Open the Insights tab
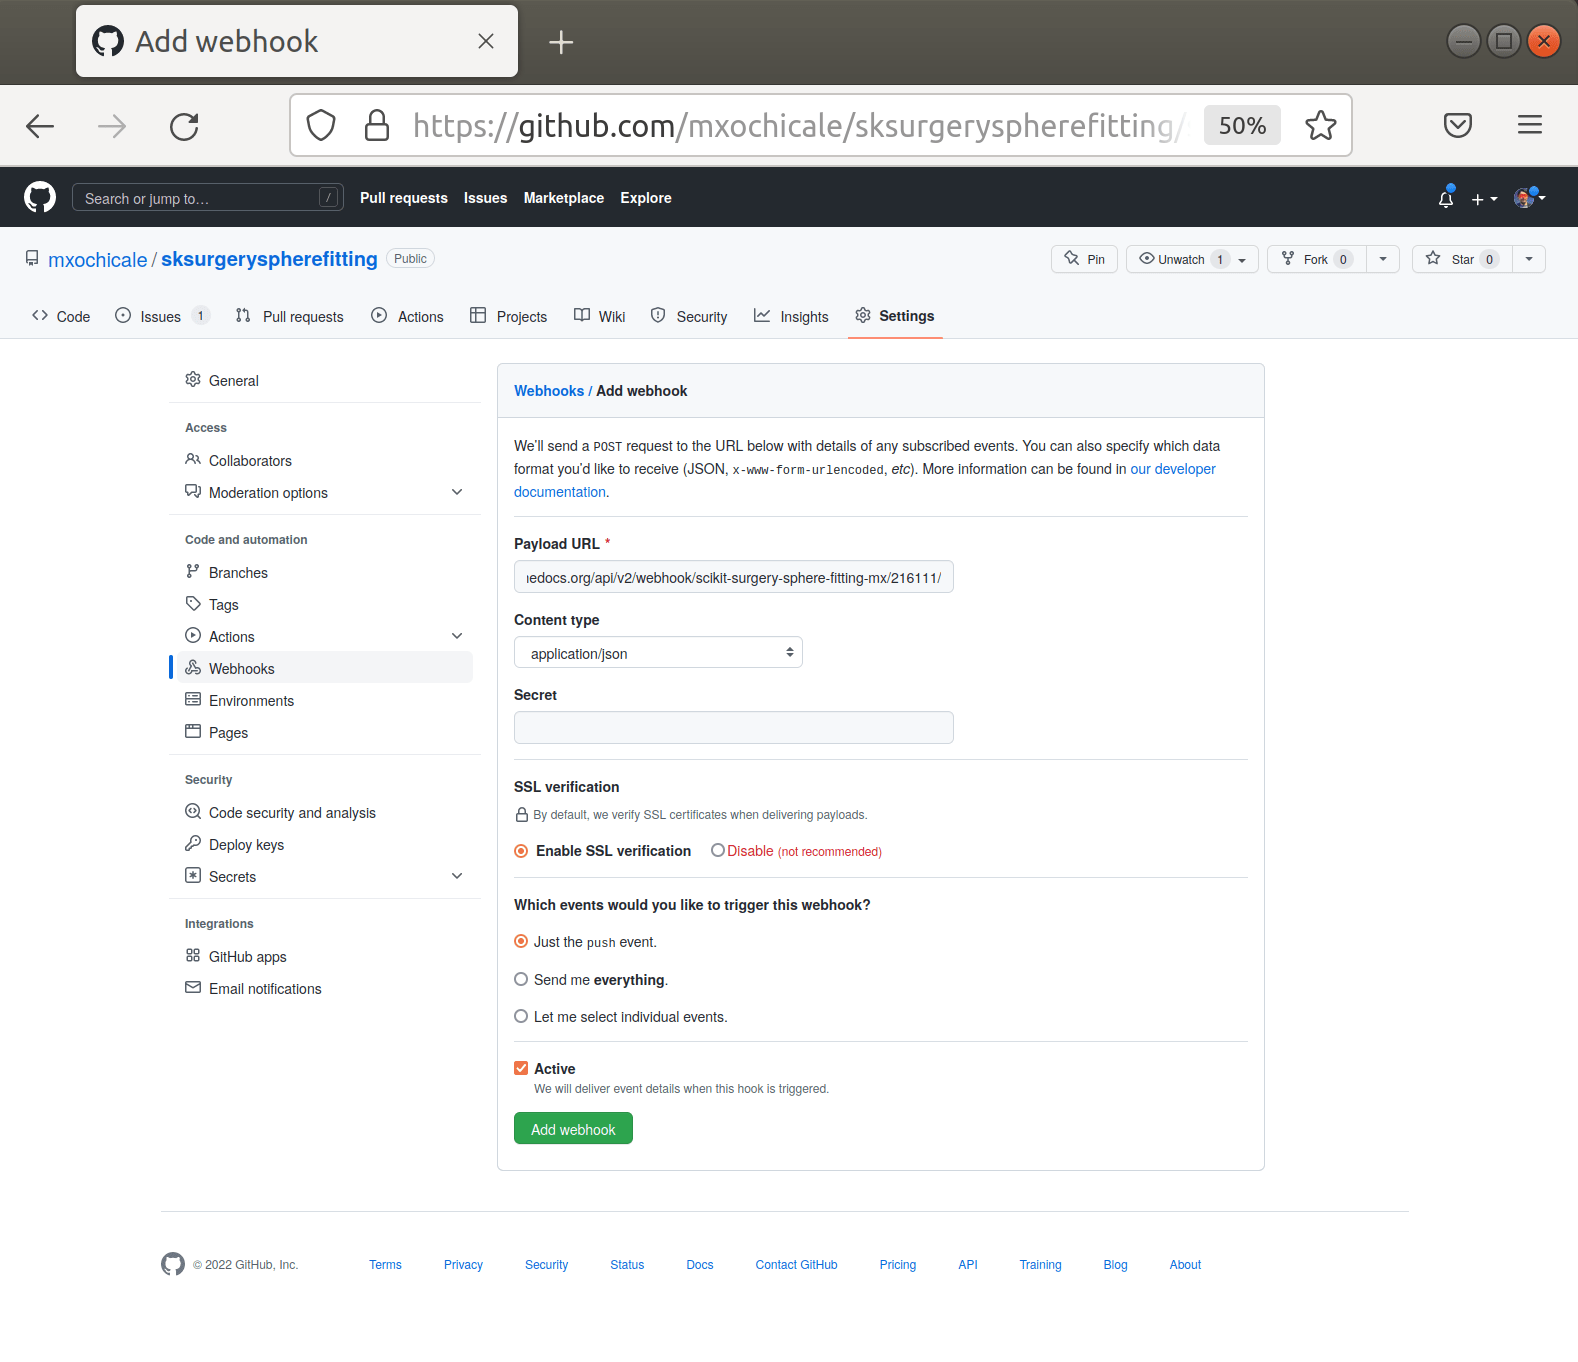The image size is (1578, 1362). click(x=791, y=316)
